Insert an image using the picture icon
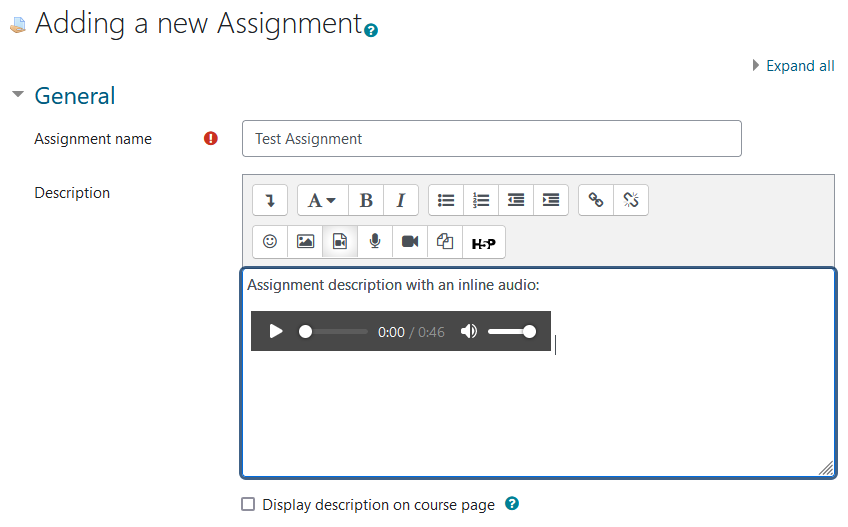This screenshot has height=527, width=848. tap(305, 241)
